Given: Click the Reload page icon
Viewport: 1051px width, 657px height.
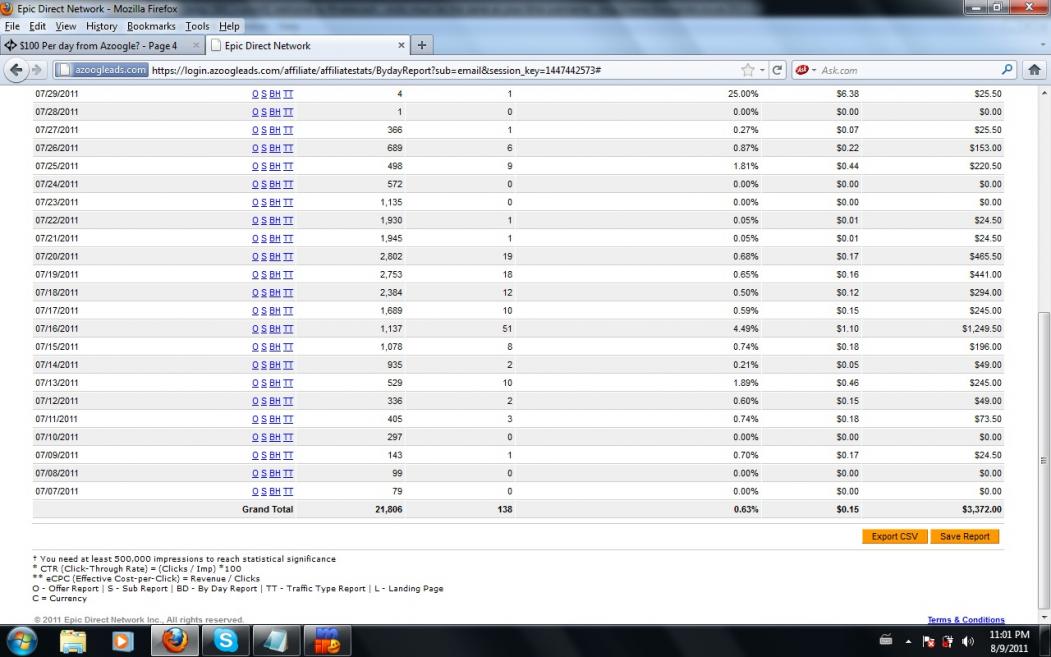Looking at the screenshot, I should point(777,70).
